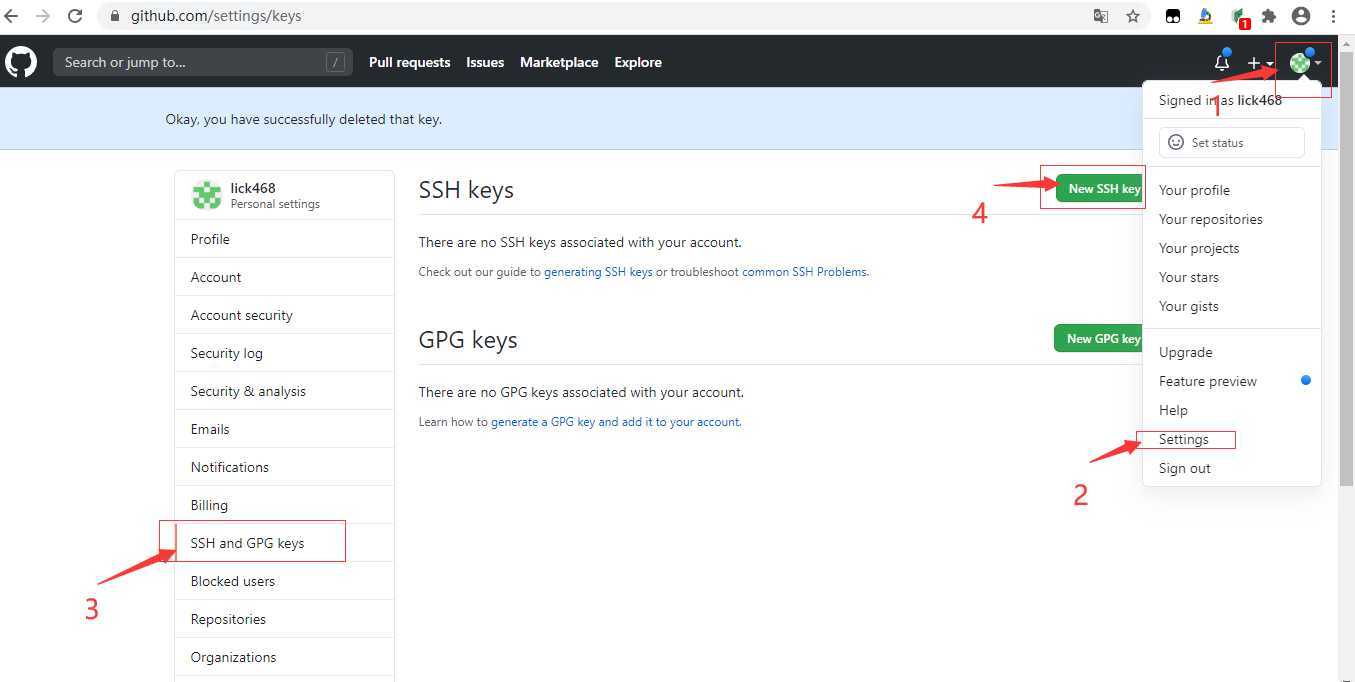Open the Chrome profile avatar icon
Screen dimensions: 1355x682
(1301, 16)
